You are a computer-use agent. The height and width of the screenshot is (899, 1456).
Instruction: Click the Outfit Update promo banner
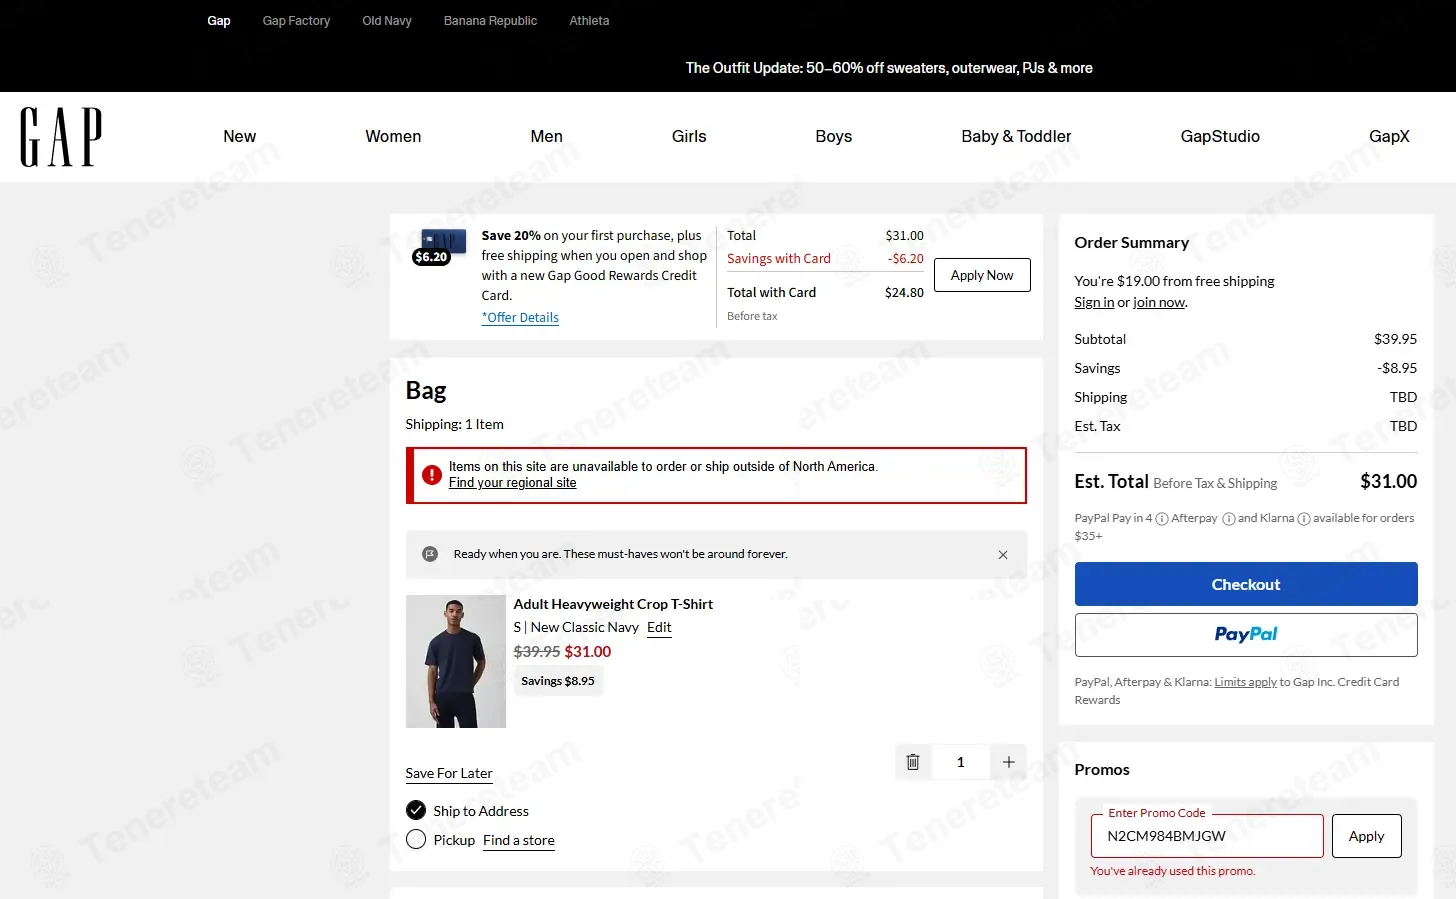(889, 68)
